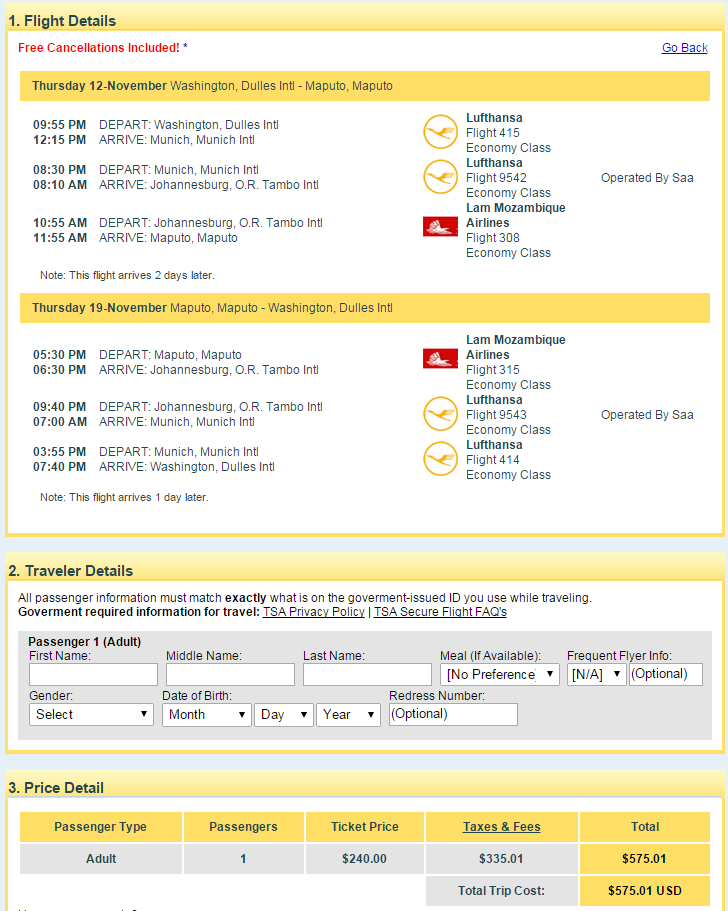Image resolution: width=728 pixels, height=911 pixels.
Task: Follow the Go Back link
Action: coord(684,48)
